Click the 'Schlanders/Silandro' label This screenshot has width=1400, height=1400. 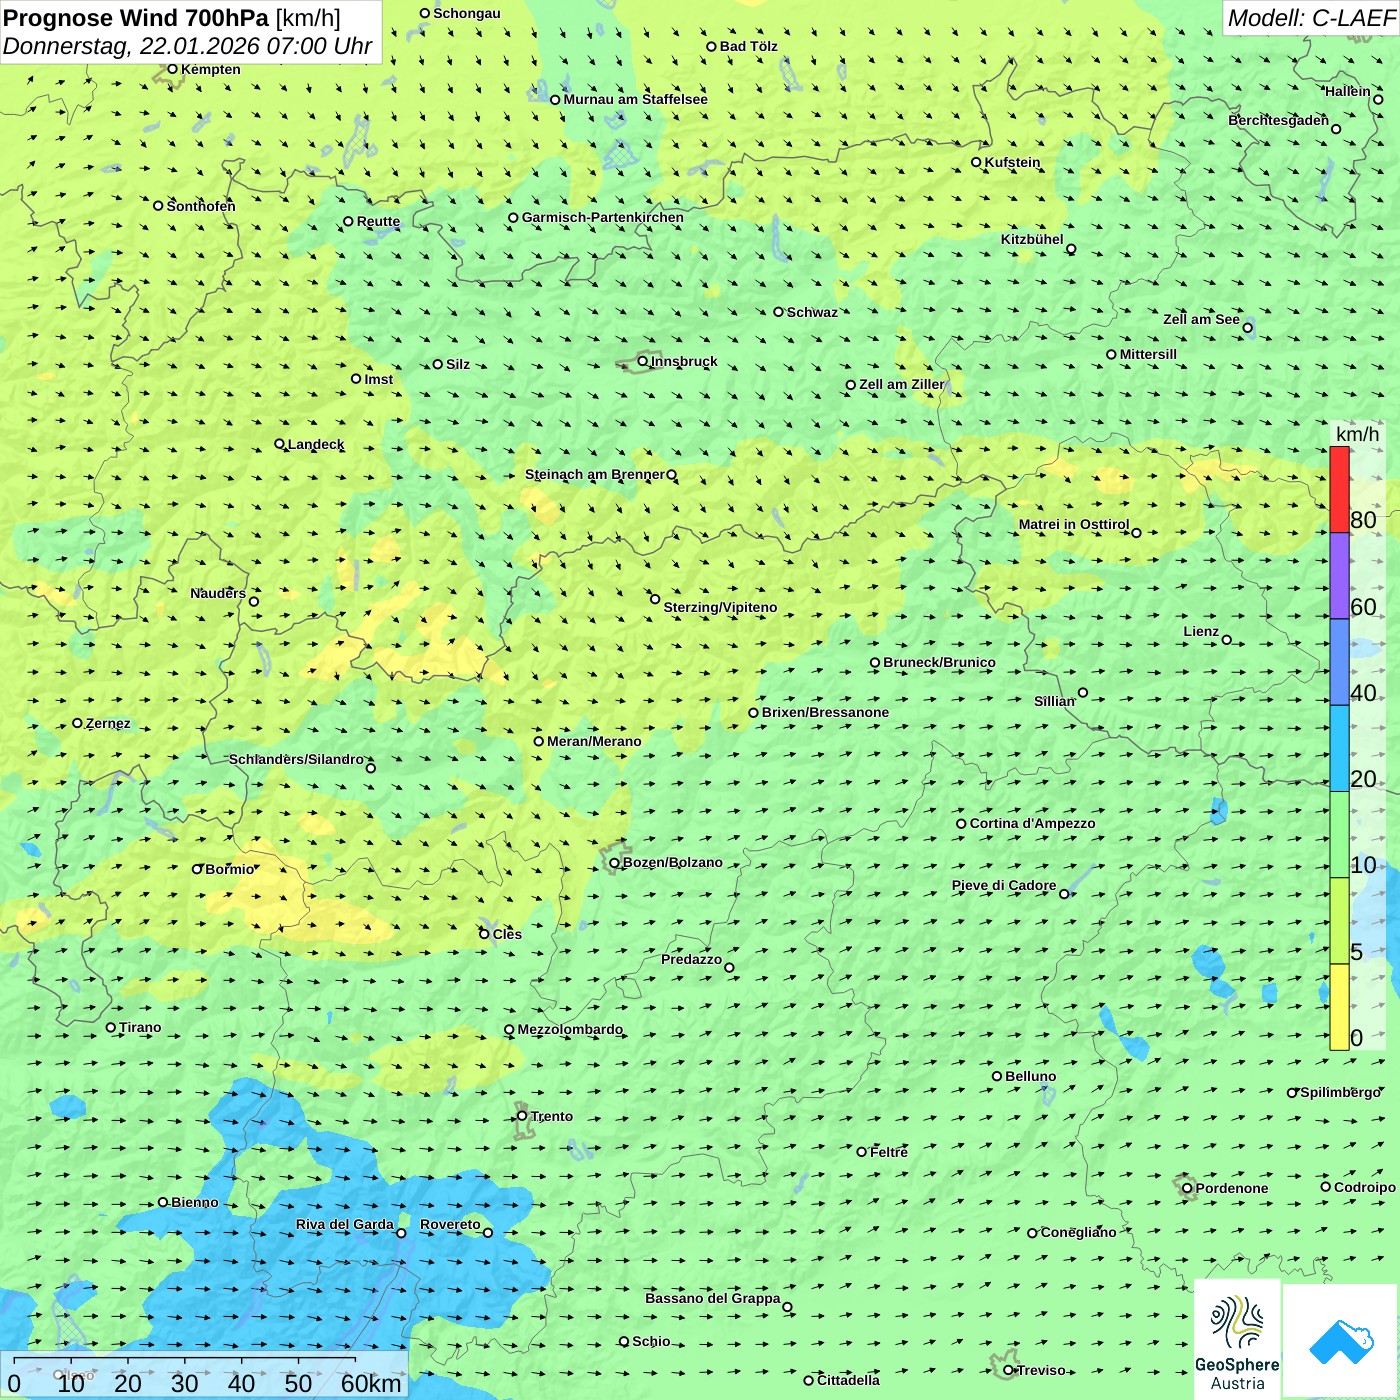click(296, 759)
